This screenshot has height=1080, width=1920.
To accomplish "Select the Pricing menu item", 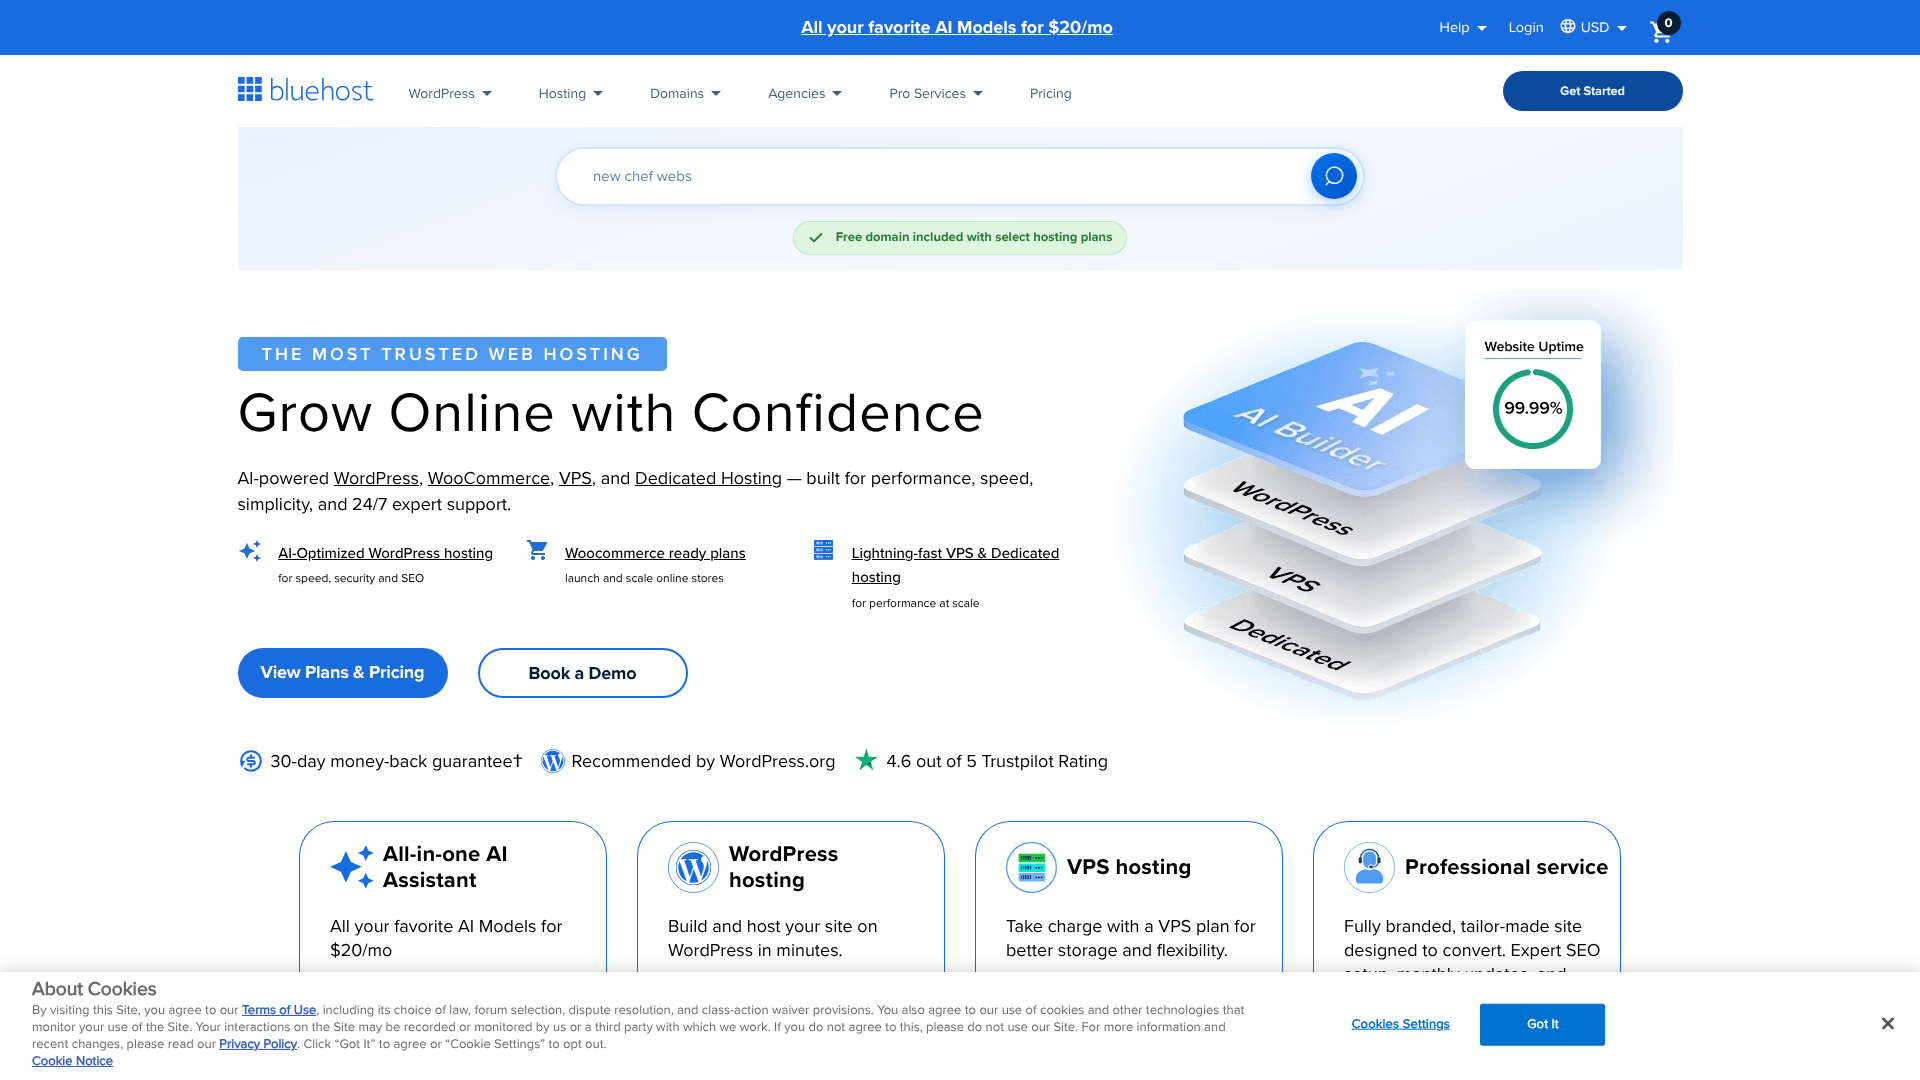I will pyautogui.click(x=1050, y=93).
